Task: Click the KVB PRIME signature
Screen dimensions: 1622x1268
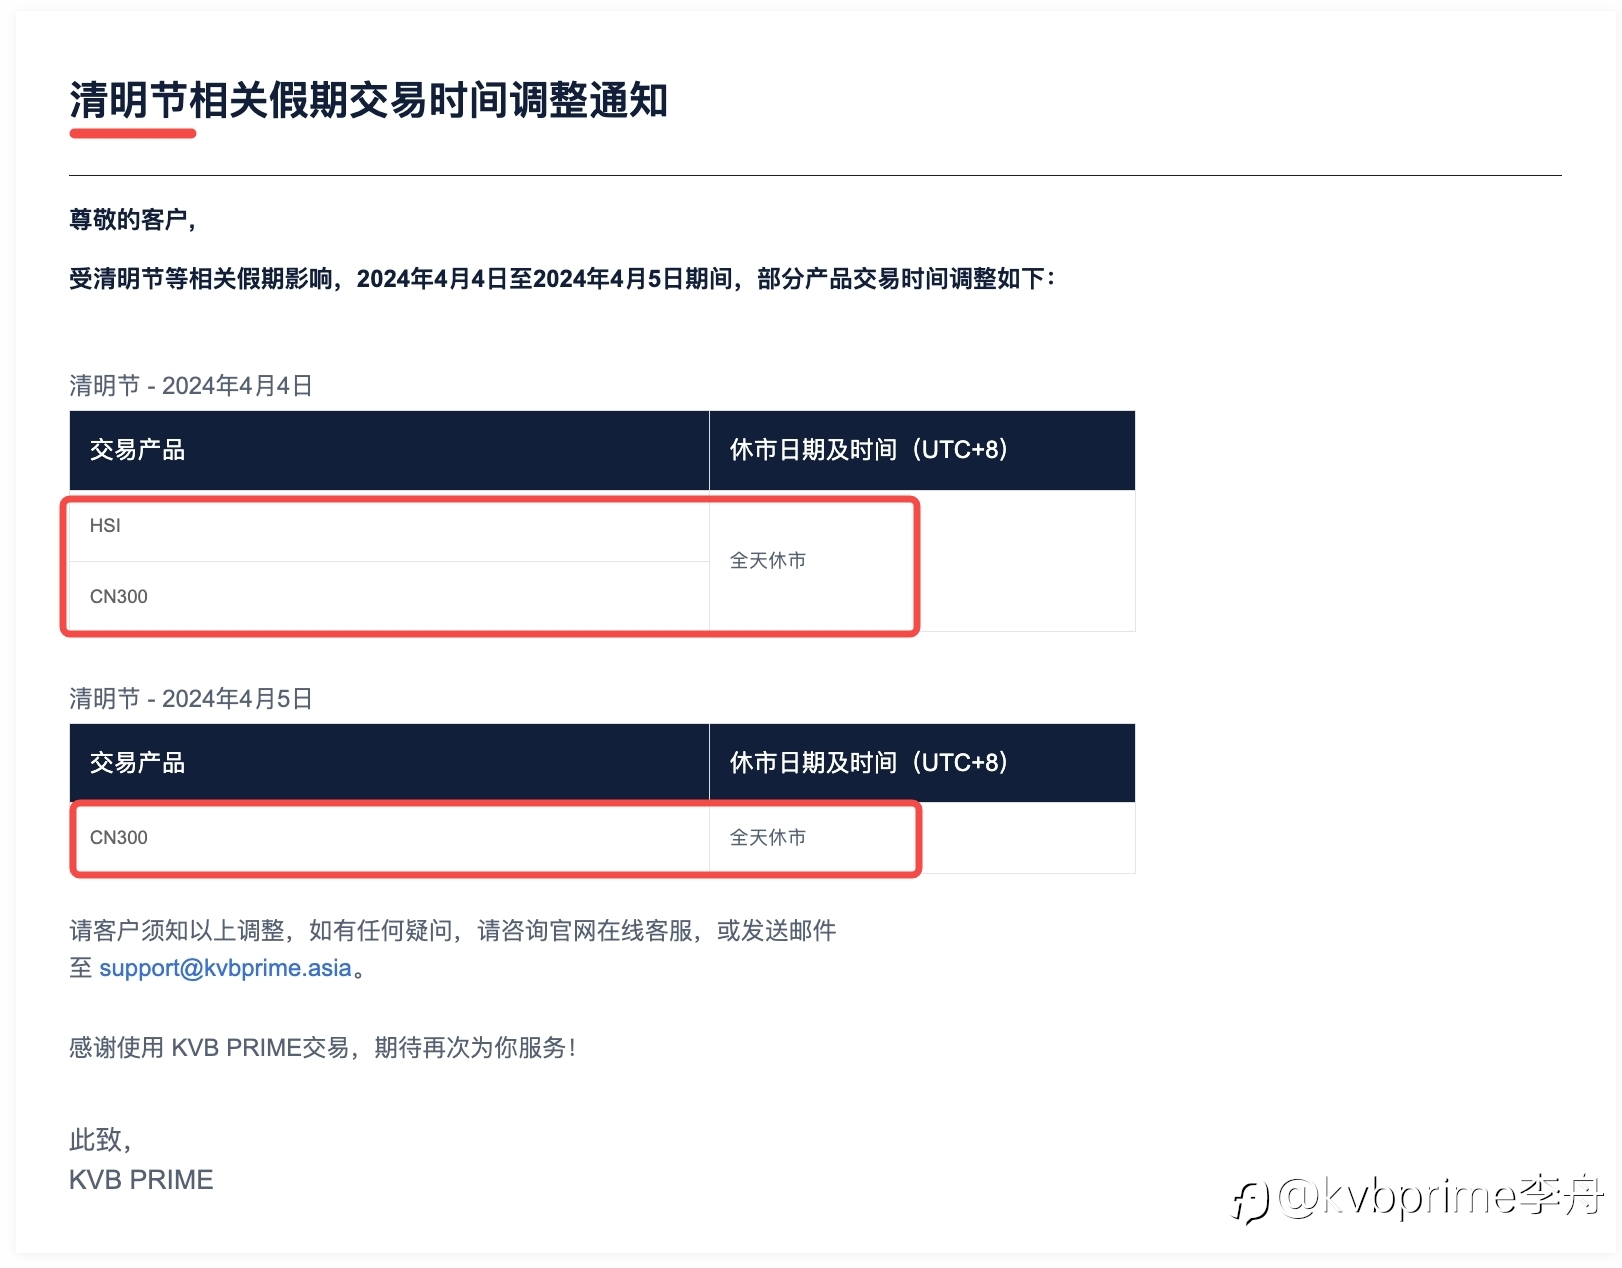Action: (x=141, y=1180)
